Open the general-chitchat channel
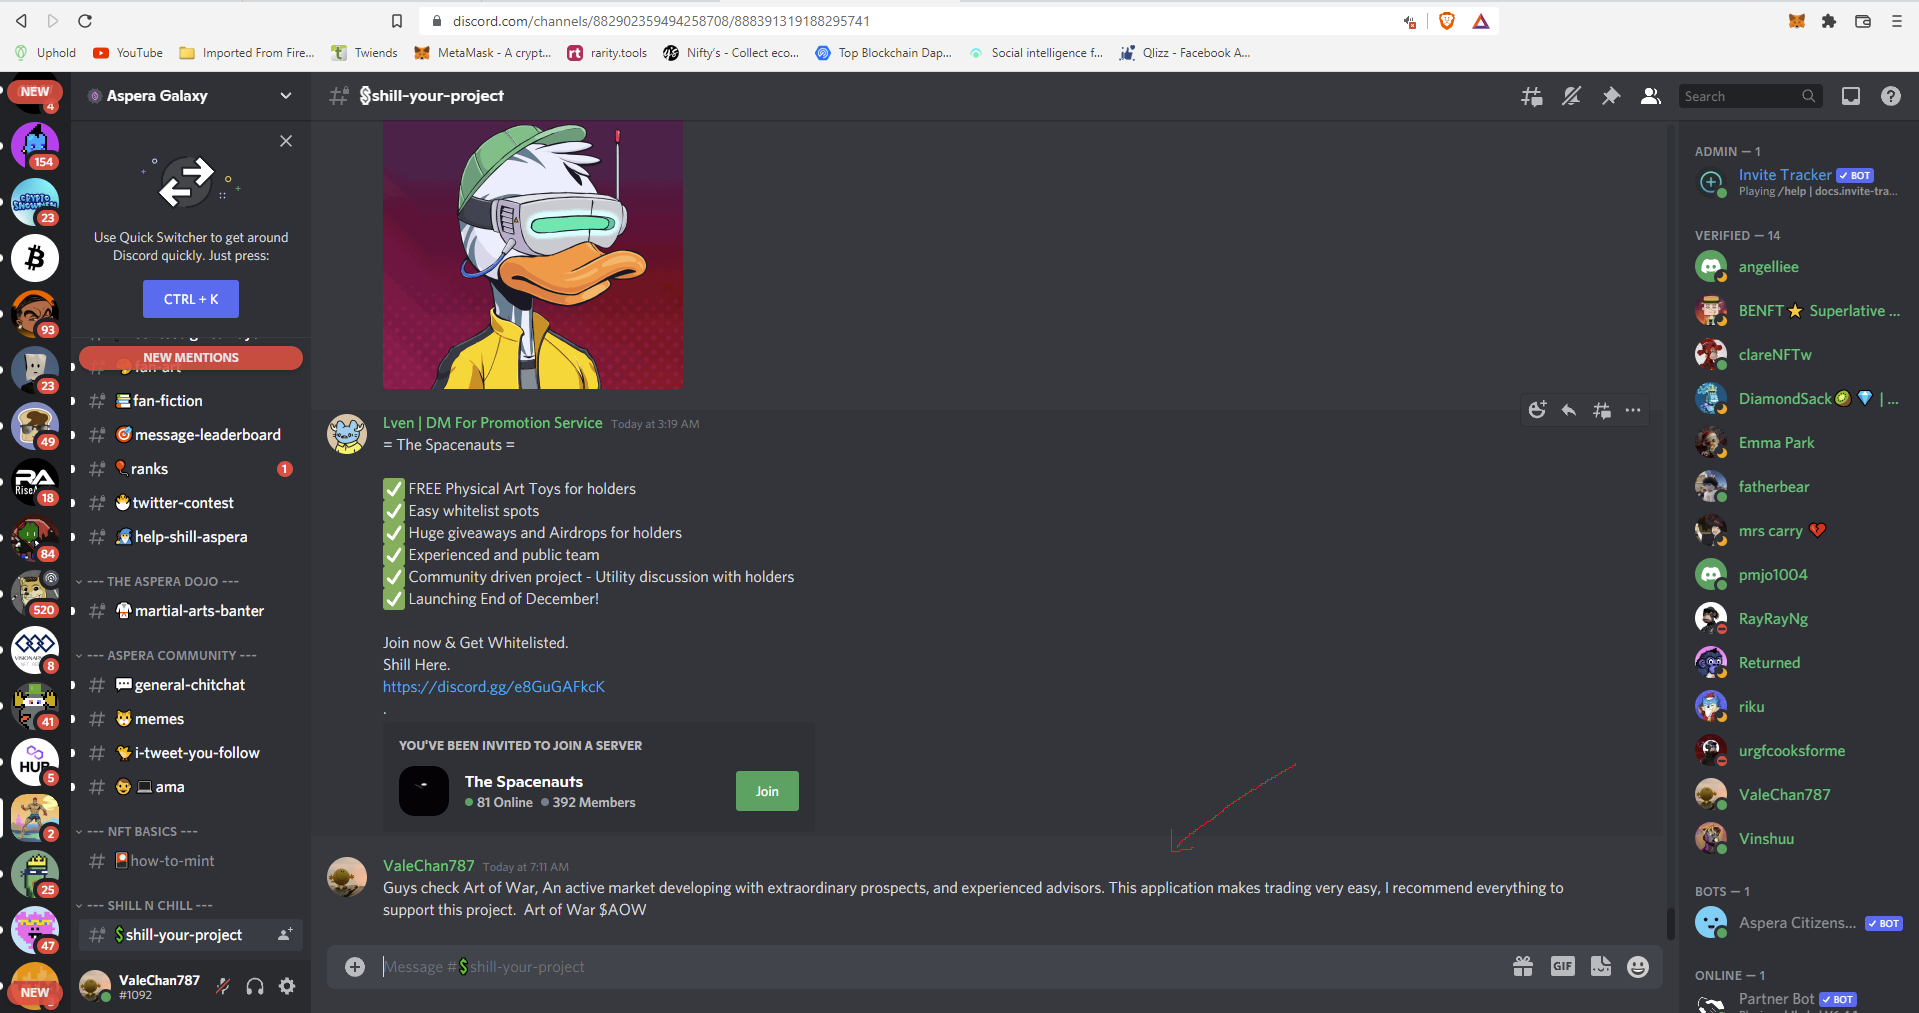1919x1013 pixels. click(x=191, y=685)
